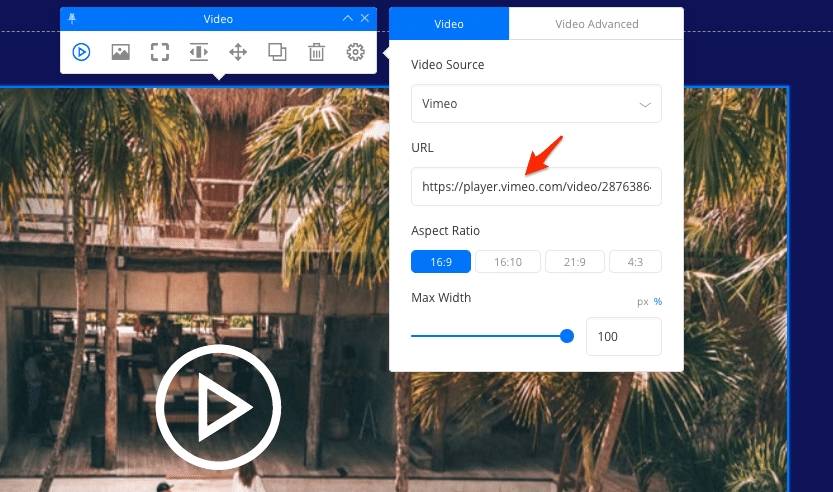Image resolution: width=833 pixels, height=492 pixels.
Task: Switch to the Video Advanced tab
Action: coord(596,23)
